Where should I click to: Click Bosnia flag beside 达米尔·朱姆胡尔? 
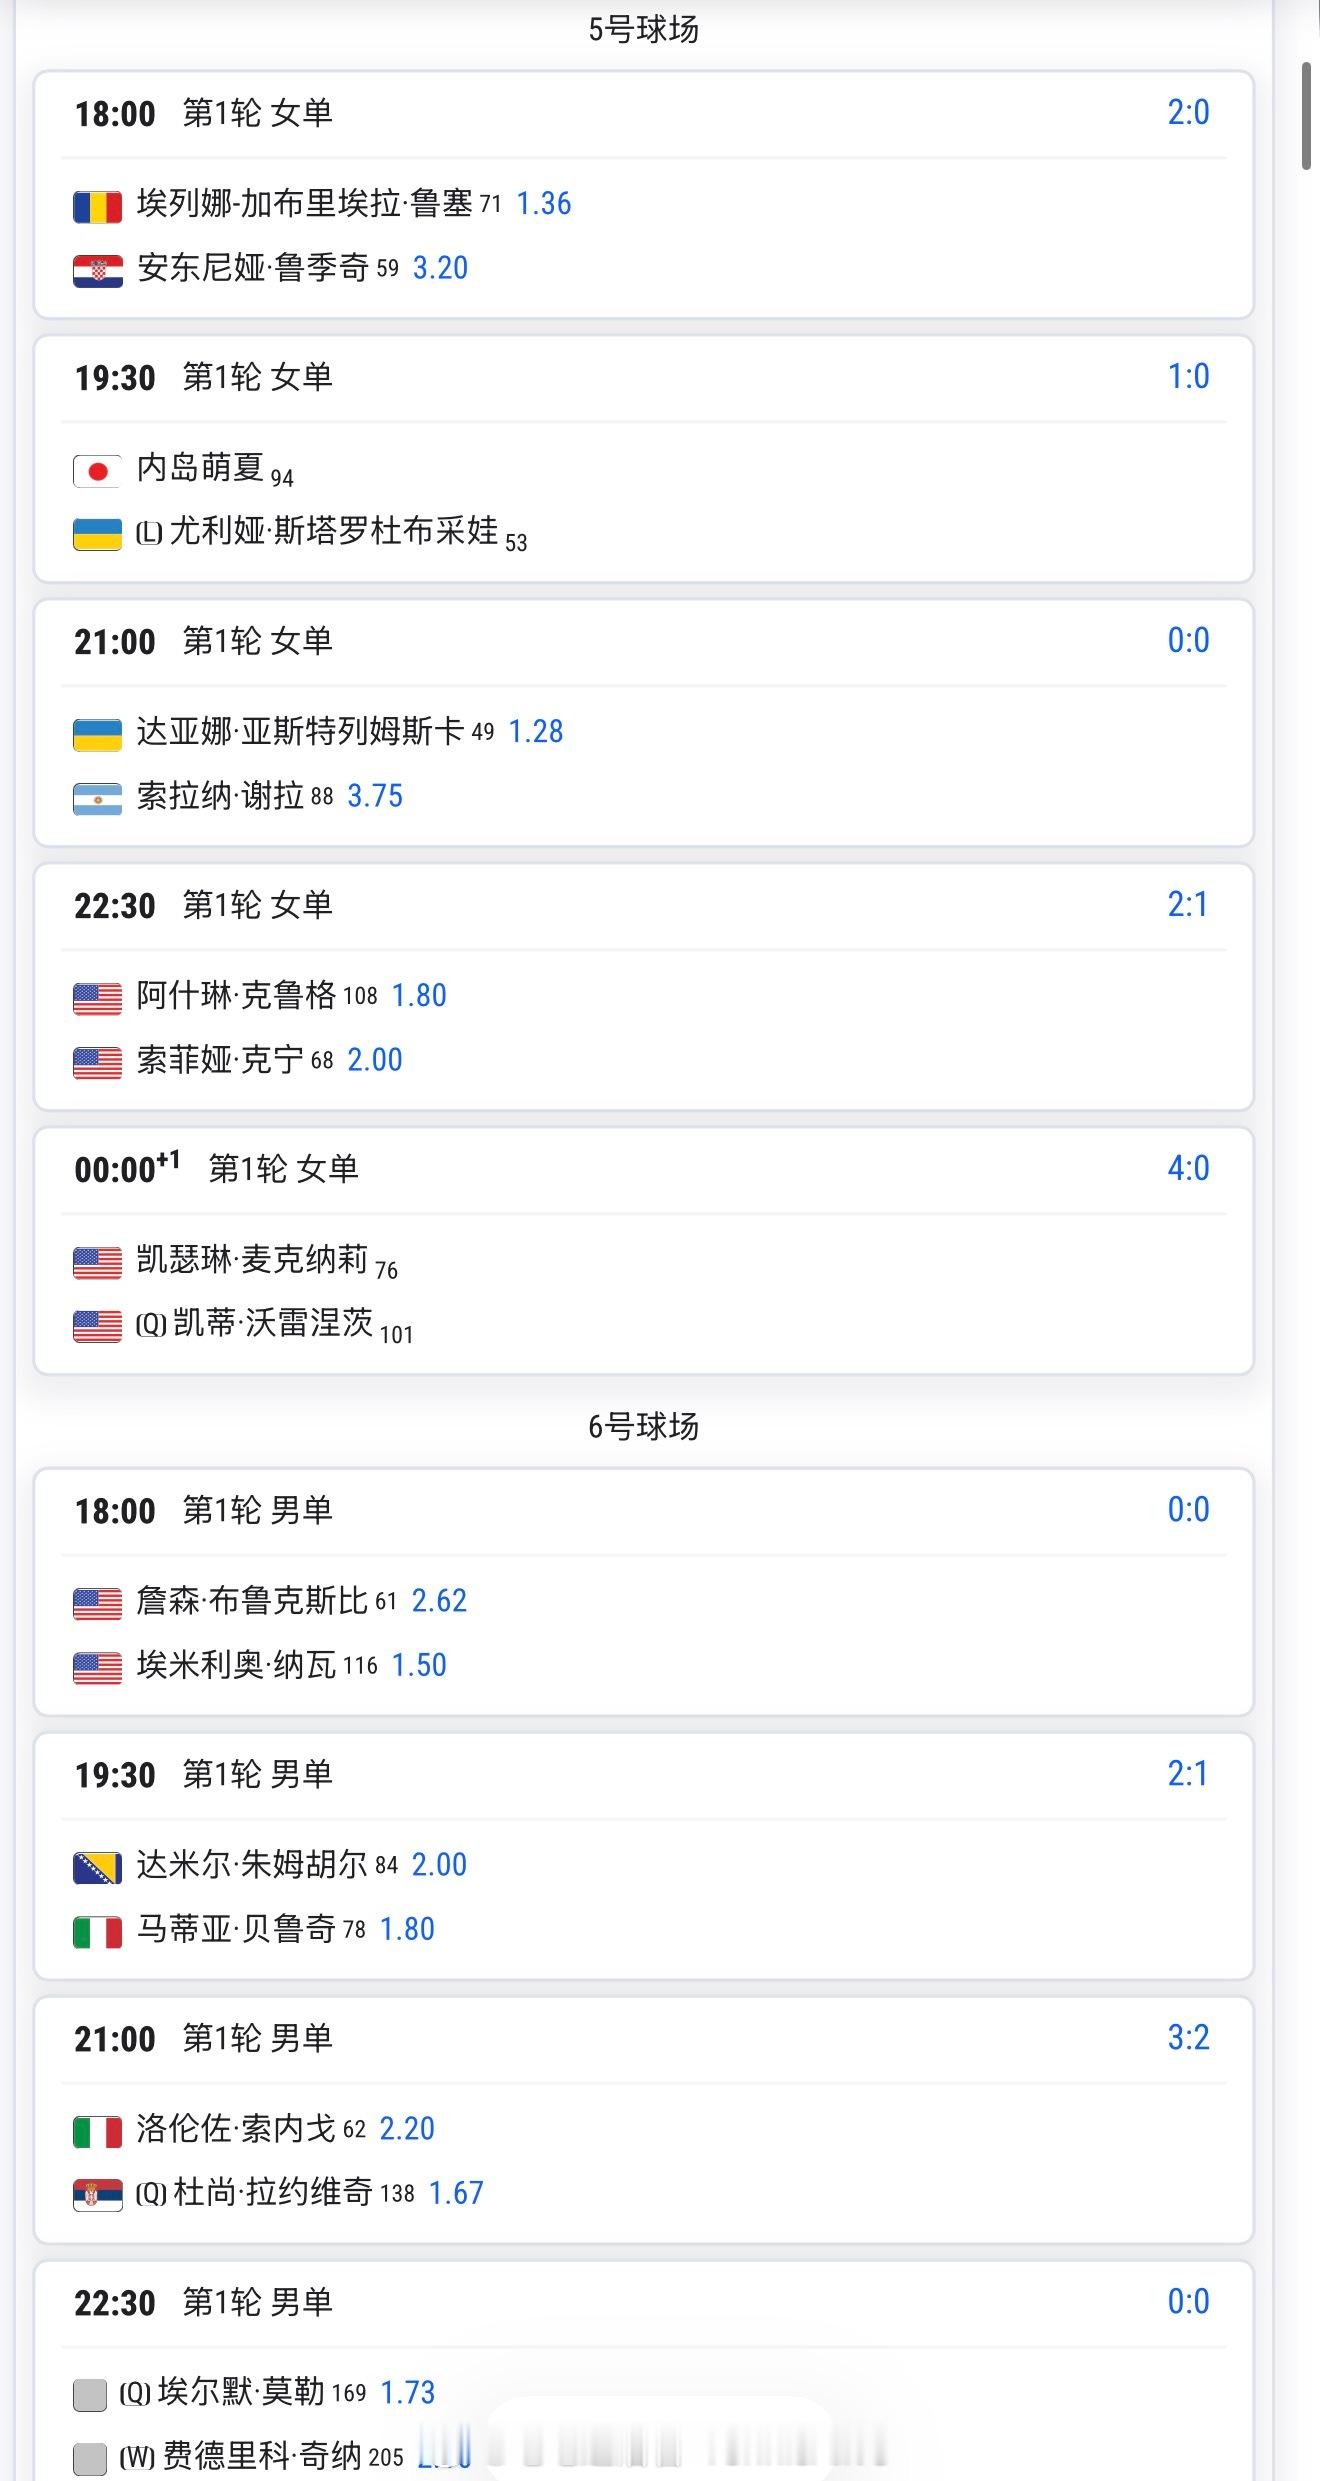click(x=97, y=1867)
